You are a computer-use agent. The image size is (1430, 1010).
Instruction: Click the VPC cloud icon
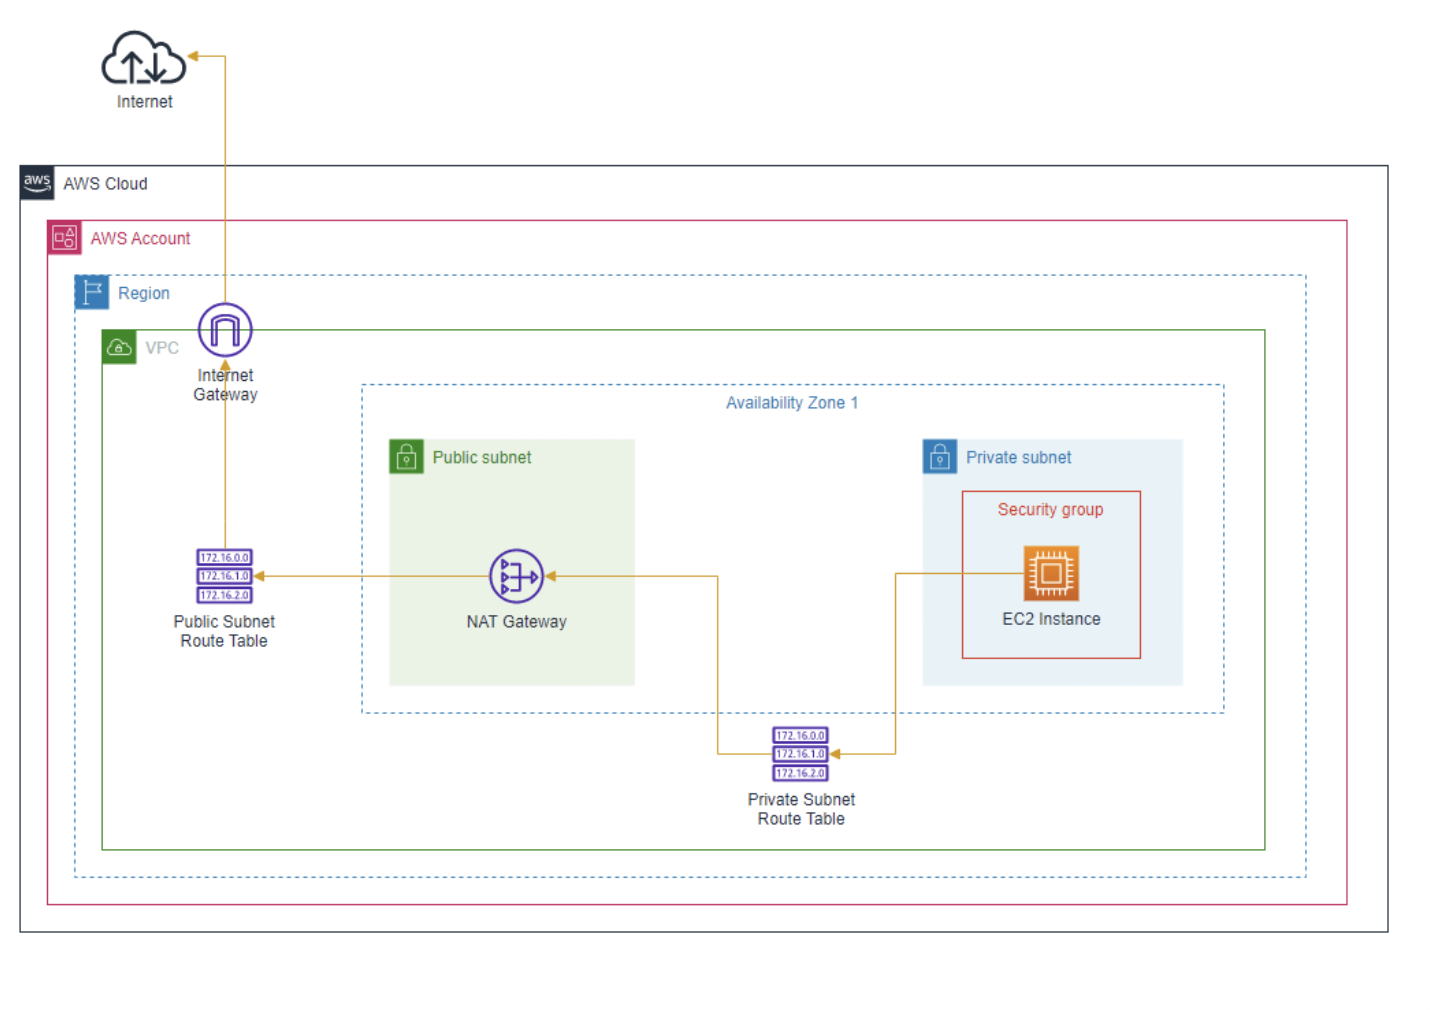tap(119, 347)
